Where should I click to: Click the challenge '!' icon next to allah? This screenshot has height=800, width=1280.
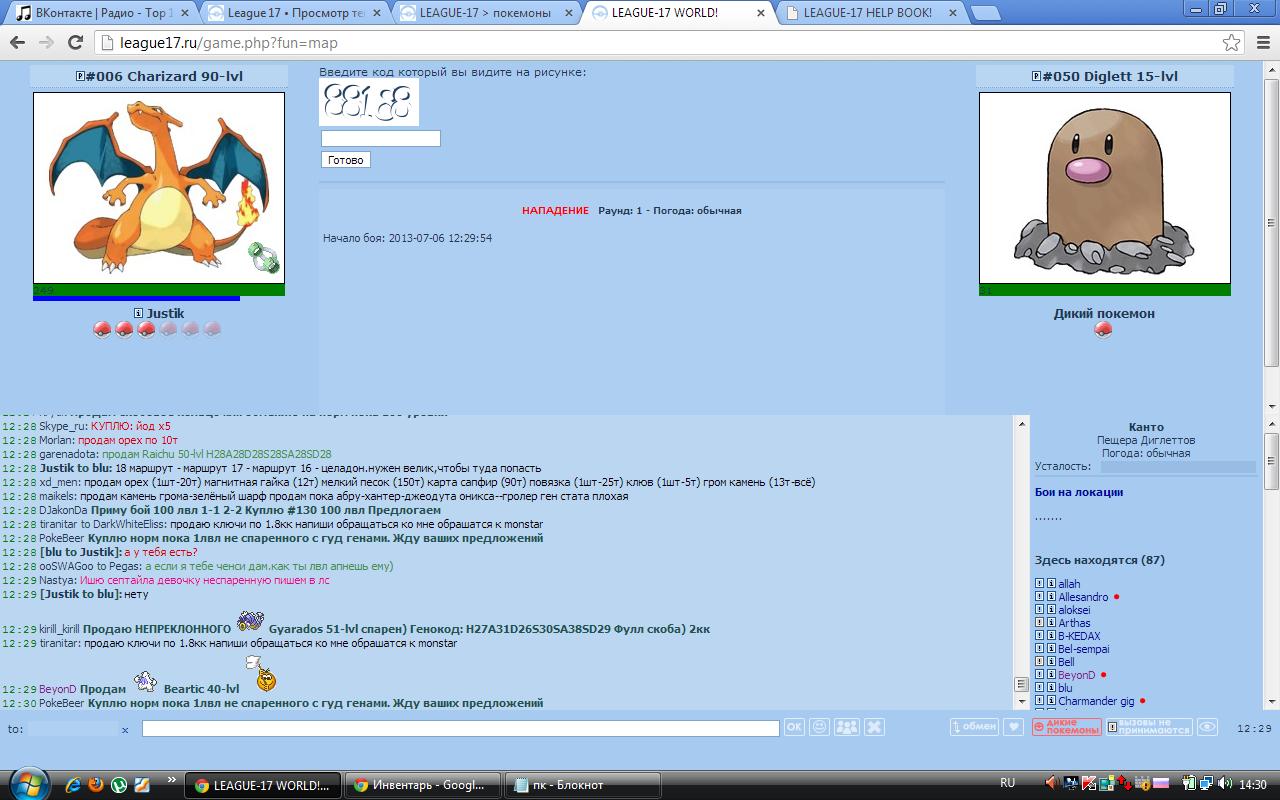pyautogui.click(x=1039, y=584)
